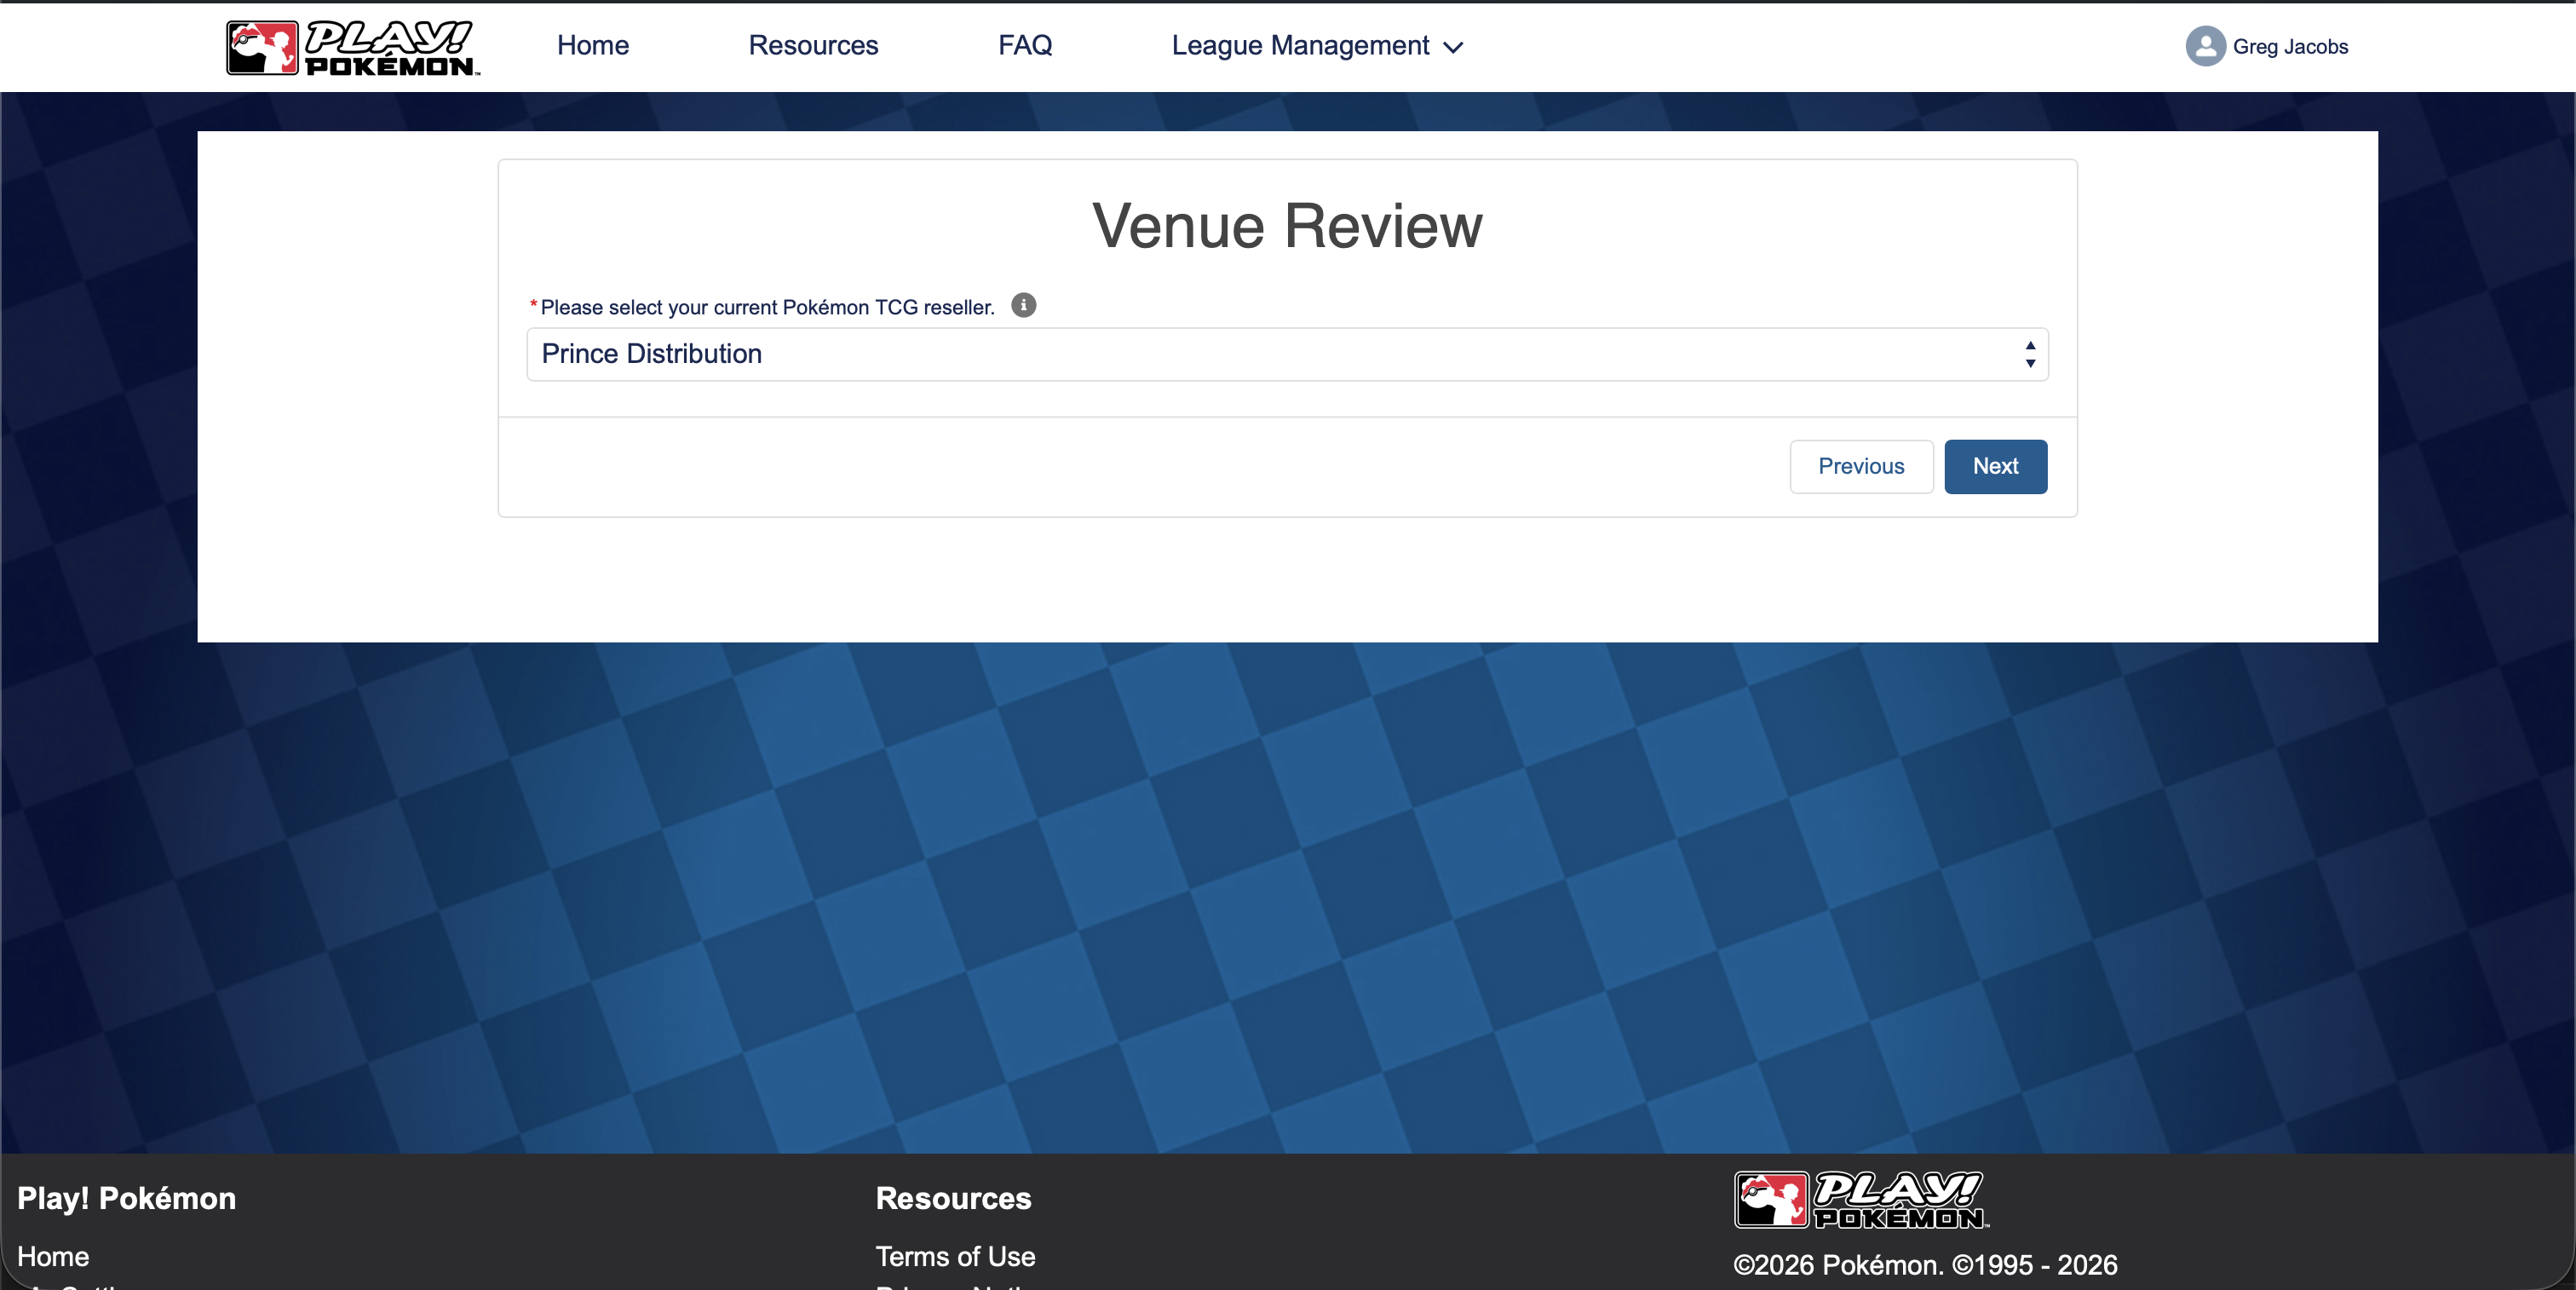Expand the League Management menu
This screenshot has width=2576, height=1290.
[x=1301, y=46]
